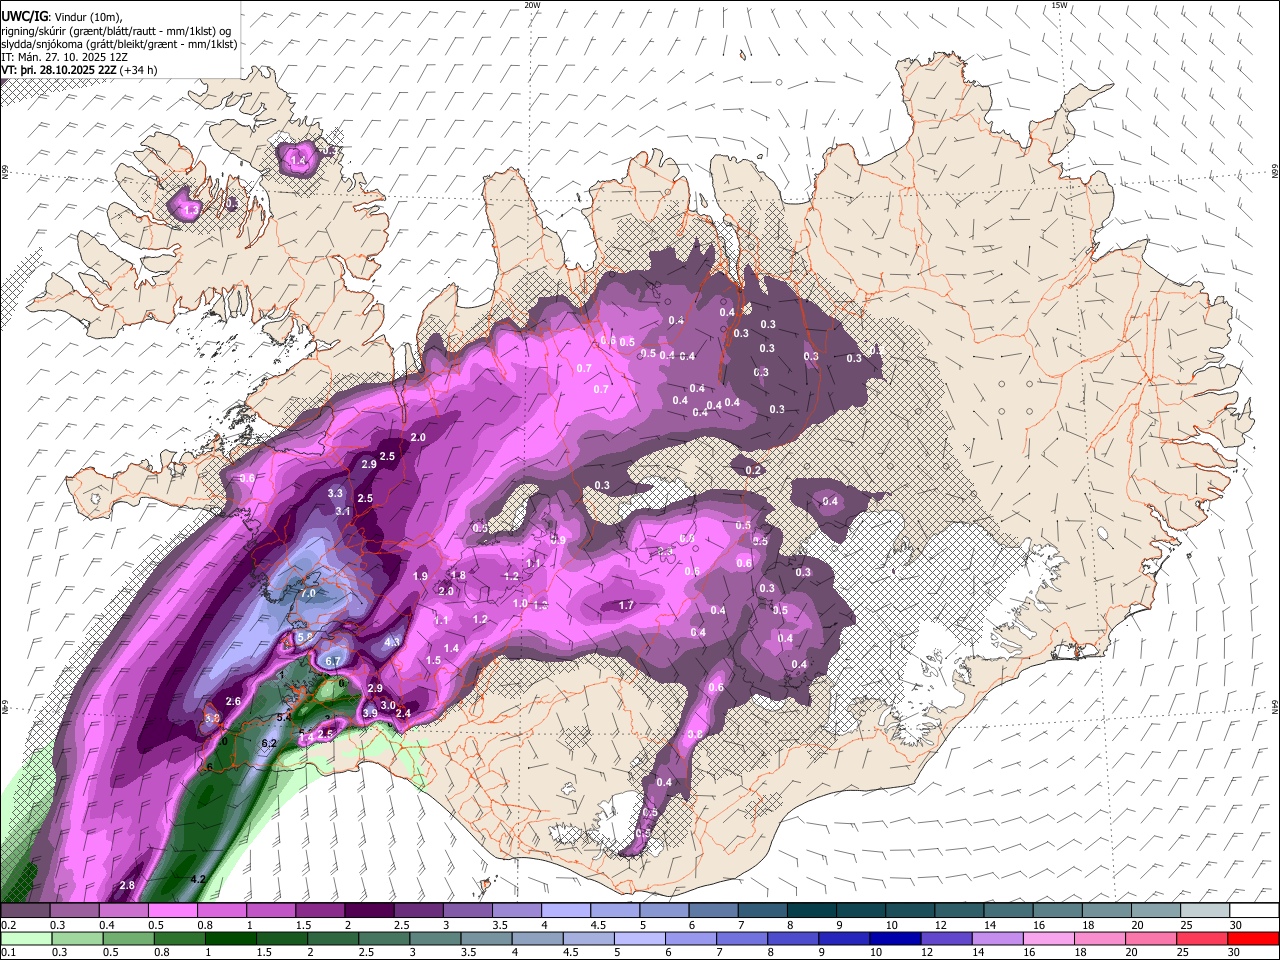
Task: Click the 3.9 precipitation value on the map
Action: coord(369,713)
